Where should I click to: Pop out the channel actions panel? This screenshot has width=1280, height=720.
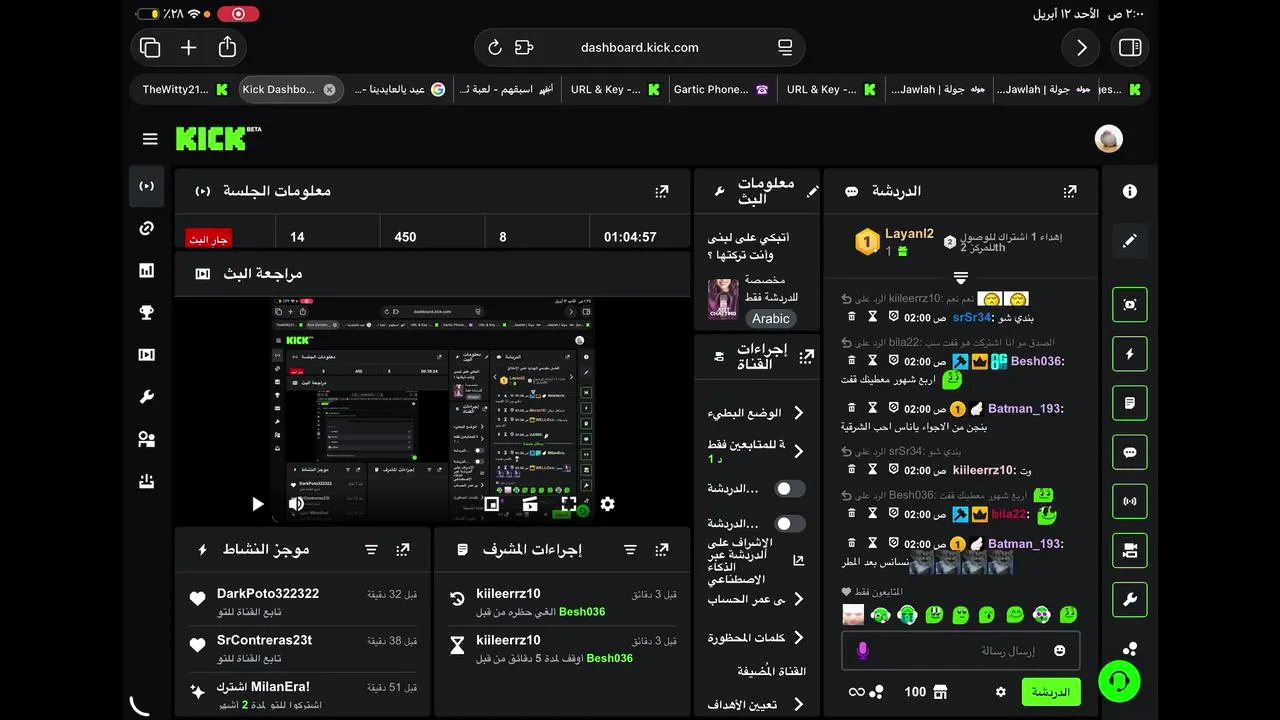[807, 356]
